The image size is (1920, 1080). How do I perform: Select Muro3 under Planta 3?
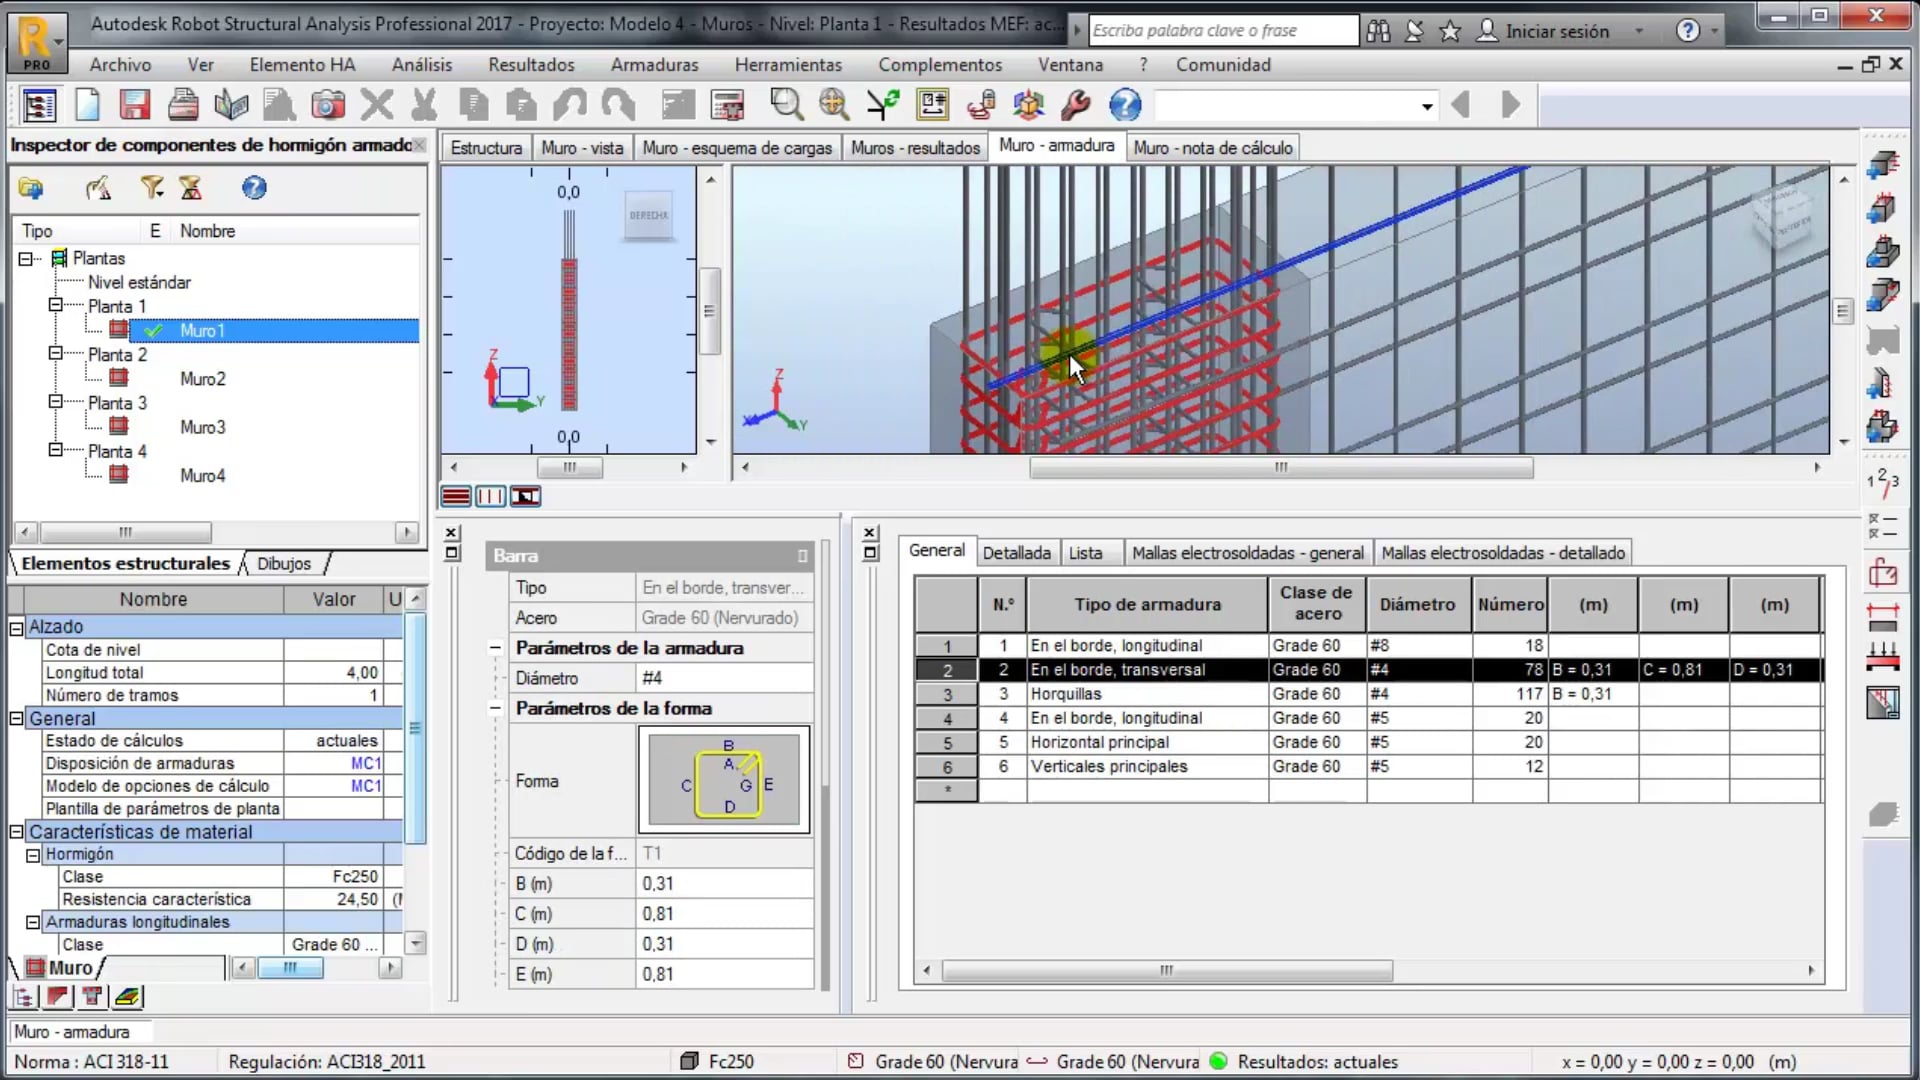[202, 427]
